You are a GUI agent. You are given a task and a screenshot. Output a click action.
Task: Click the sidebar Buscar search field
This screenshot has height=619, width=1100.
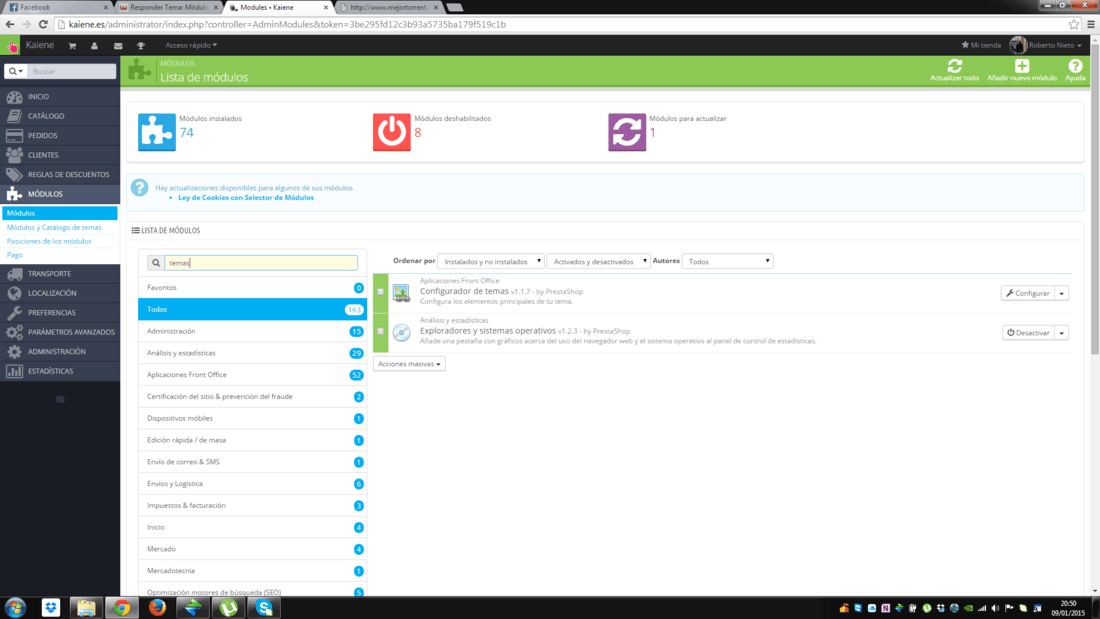pos(72,72)
